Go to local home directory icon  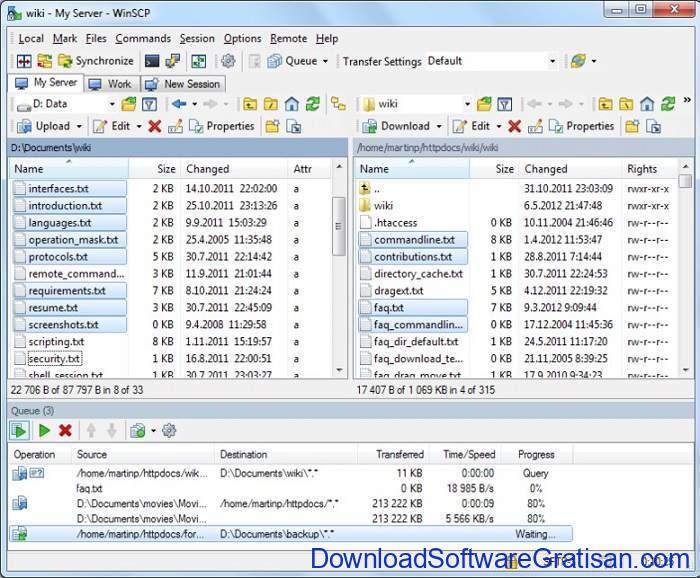point(292,104)
